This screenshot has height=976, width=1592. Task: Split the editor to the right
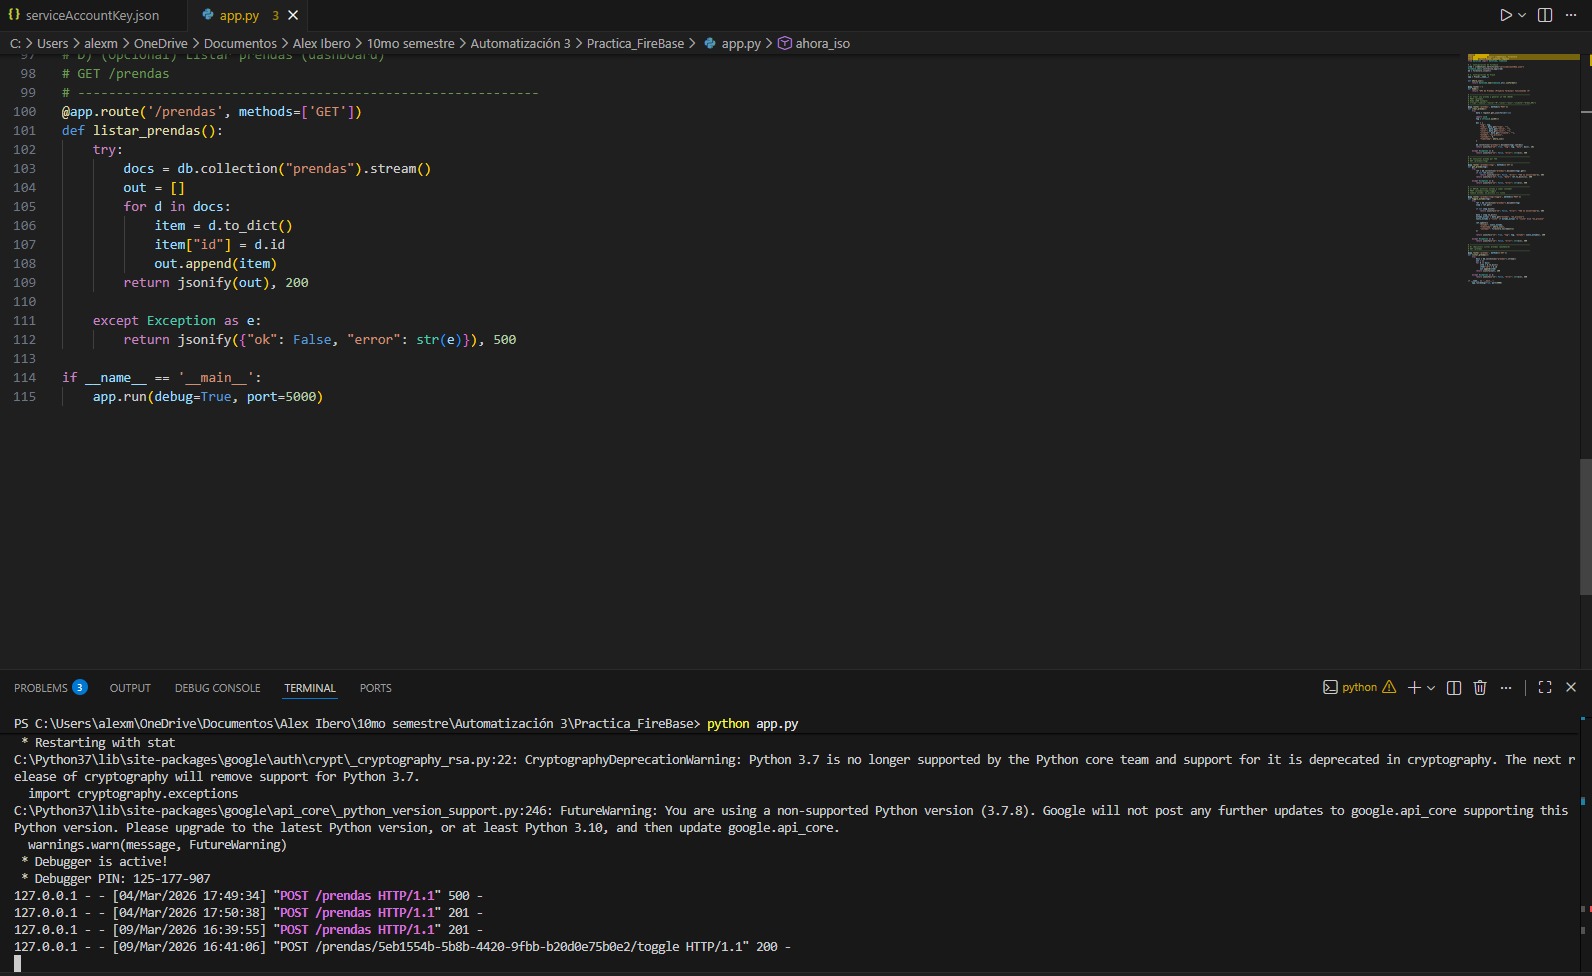[x=1545, y=15]
